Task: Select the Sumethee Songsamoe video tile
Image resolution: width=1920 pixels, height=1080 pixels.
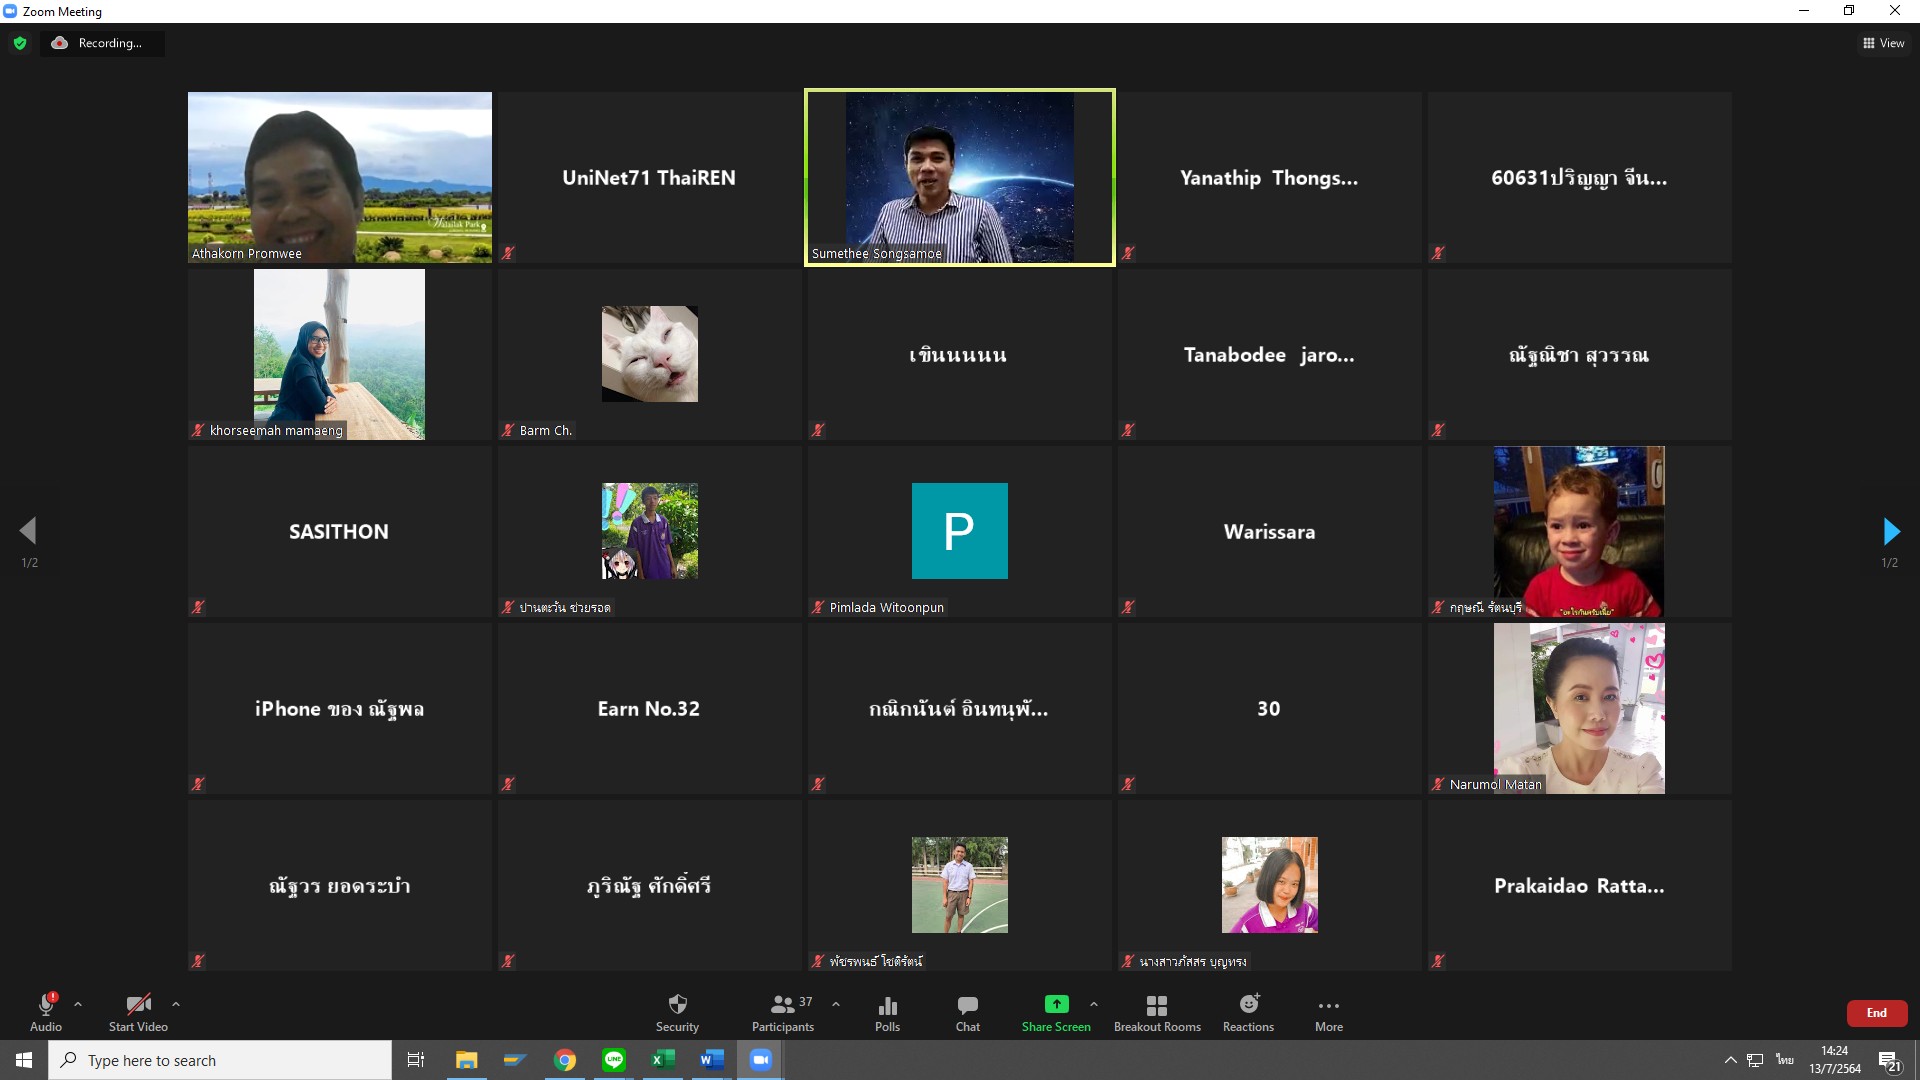Action: point(959,178)
